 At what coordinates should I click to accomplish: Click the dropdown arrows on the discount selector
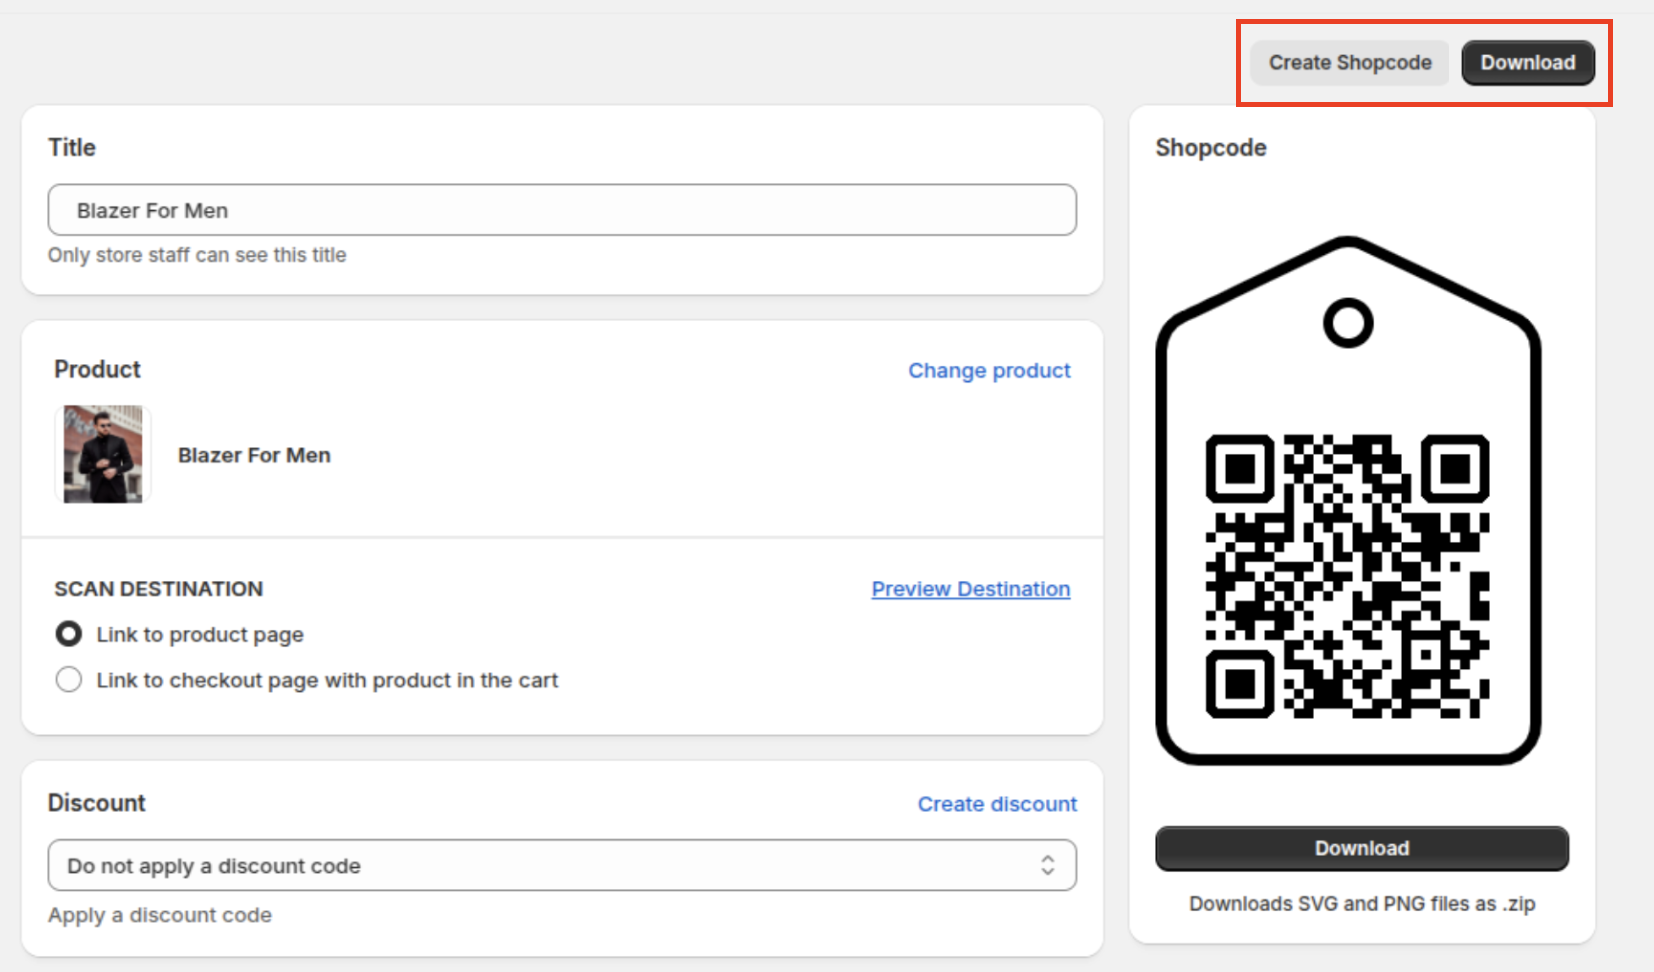[x=1047, y=865]
